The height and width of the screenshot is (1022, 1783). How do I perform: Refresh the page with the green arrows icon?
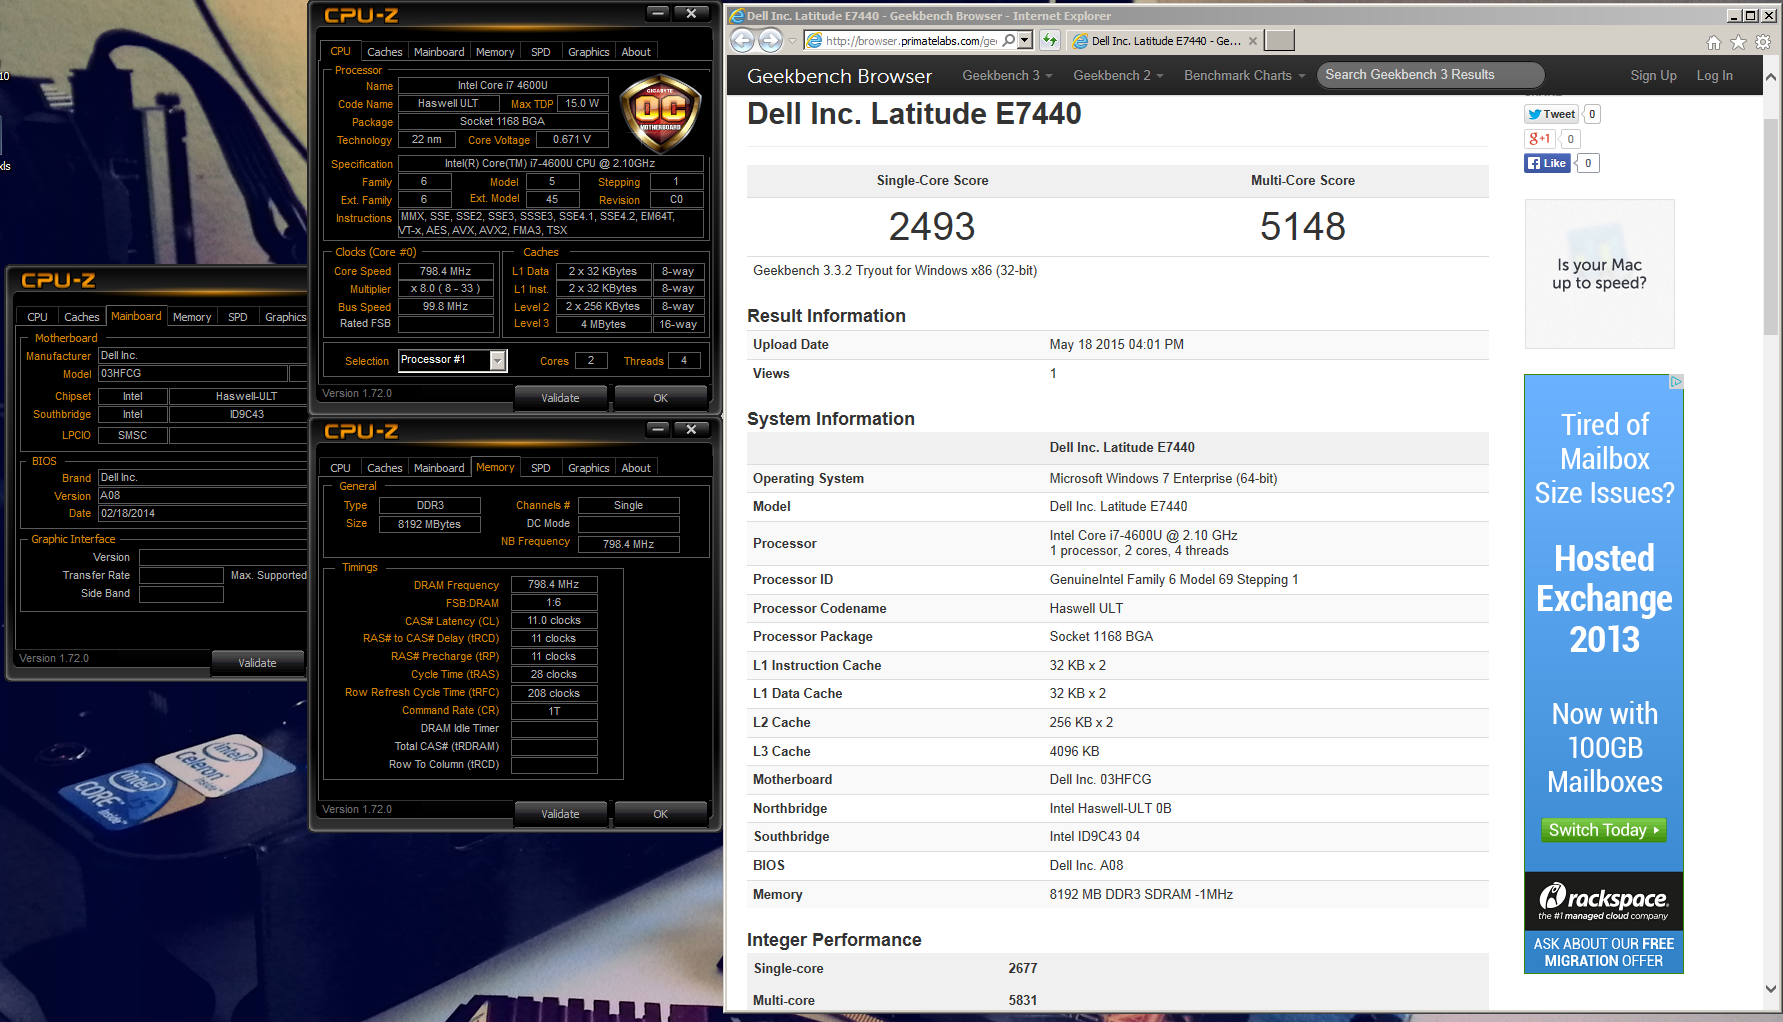coord(1049,40)
